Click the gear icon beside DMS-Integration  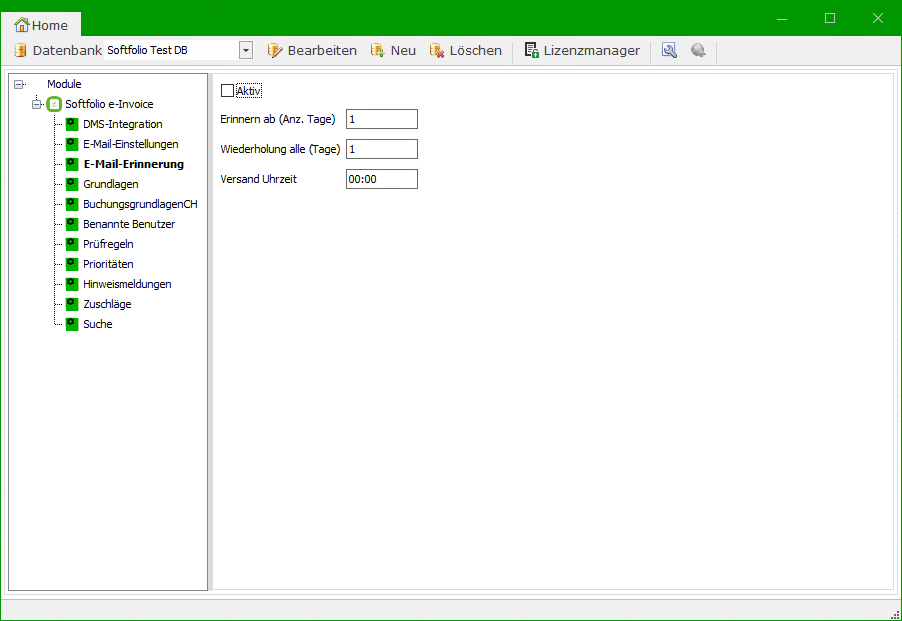[72, 124]
